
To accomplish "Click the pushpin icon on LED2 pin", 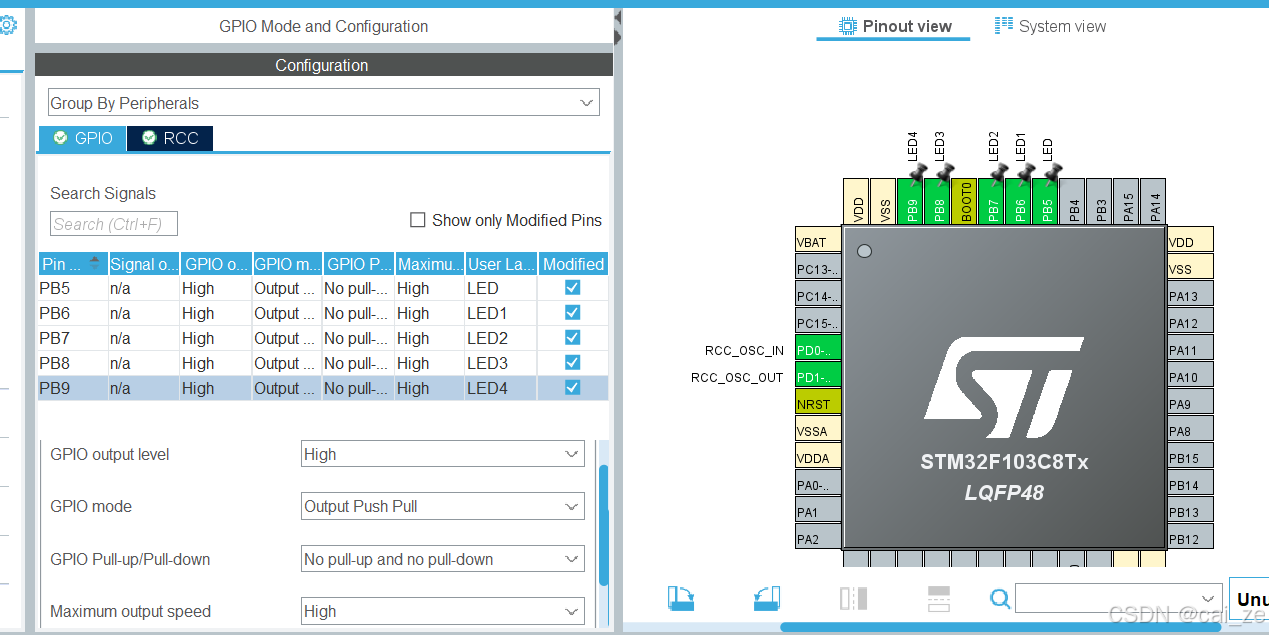I will coord(998,172).
